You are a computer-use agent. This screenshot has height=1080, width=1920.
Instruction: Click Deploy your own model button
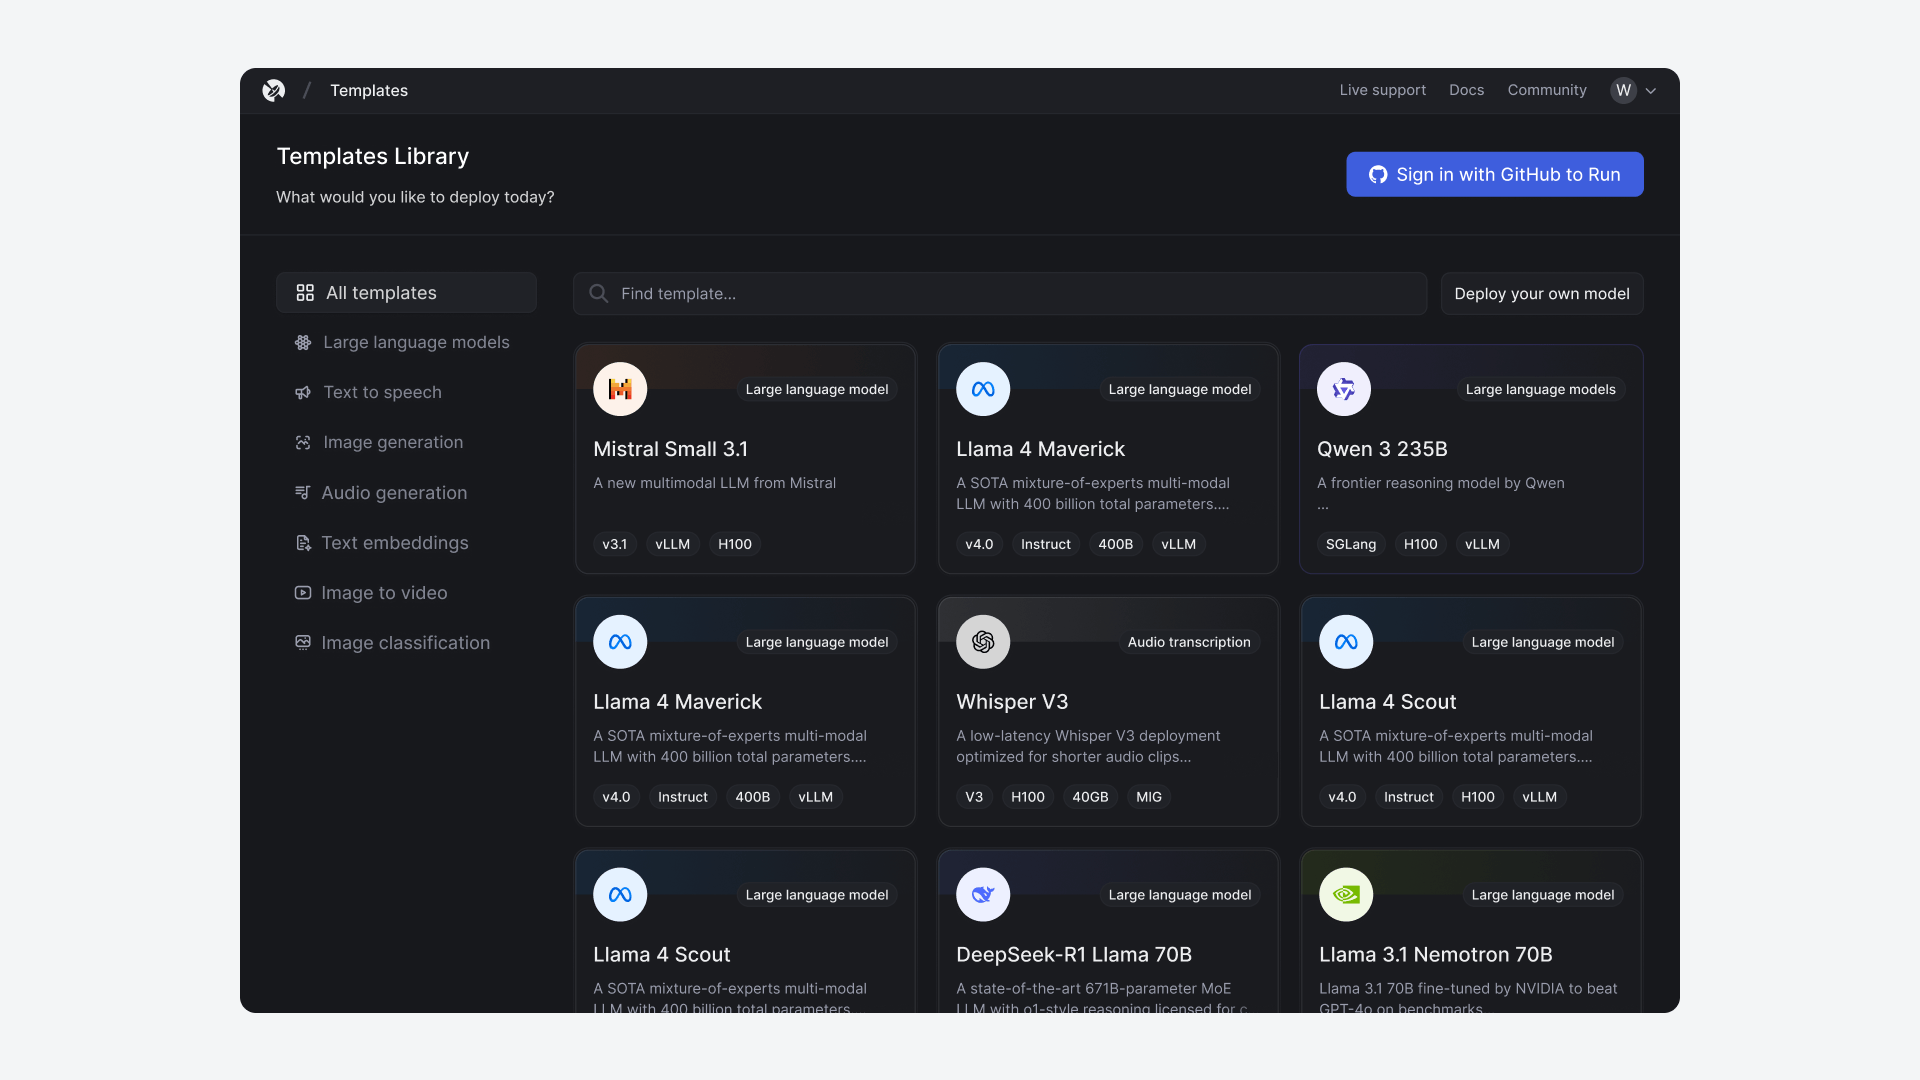1542,294
